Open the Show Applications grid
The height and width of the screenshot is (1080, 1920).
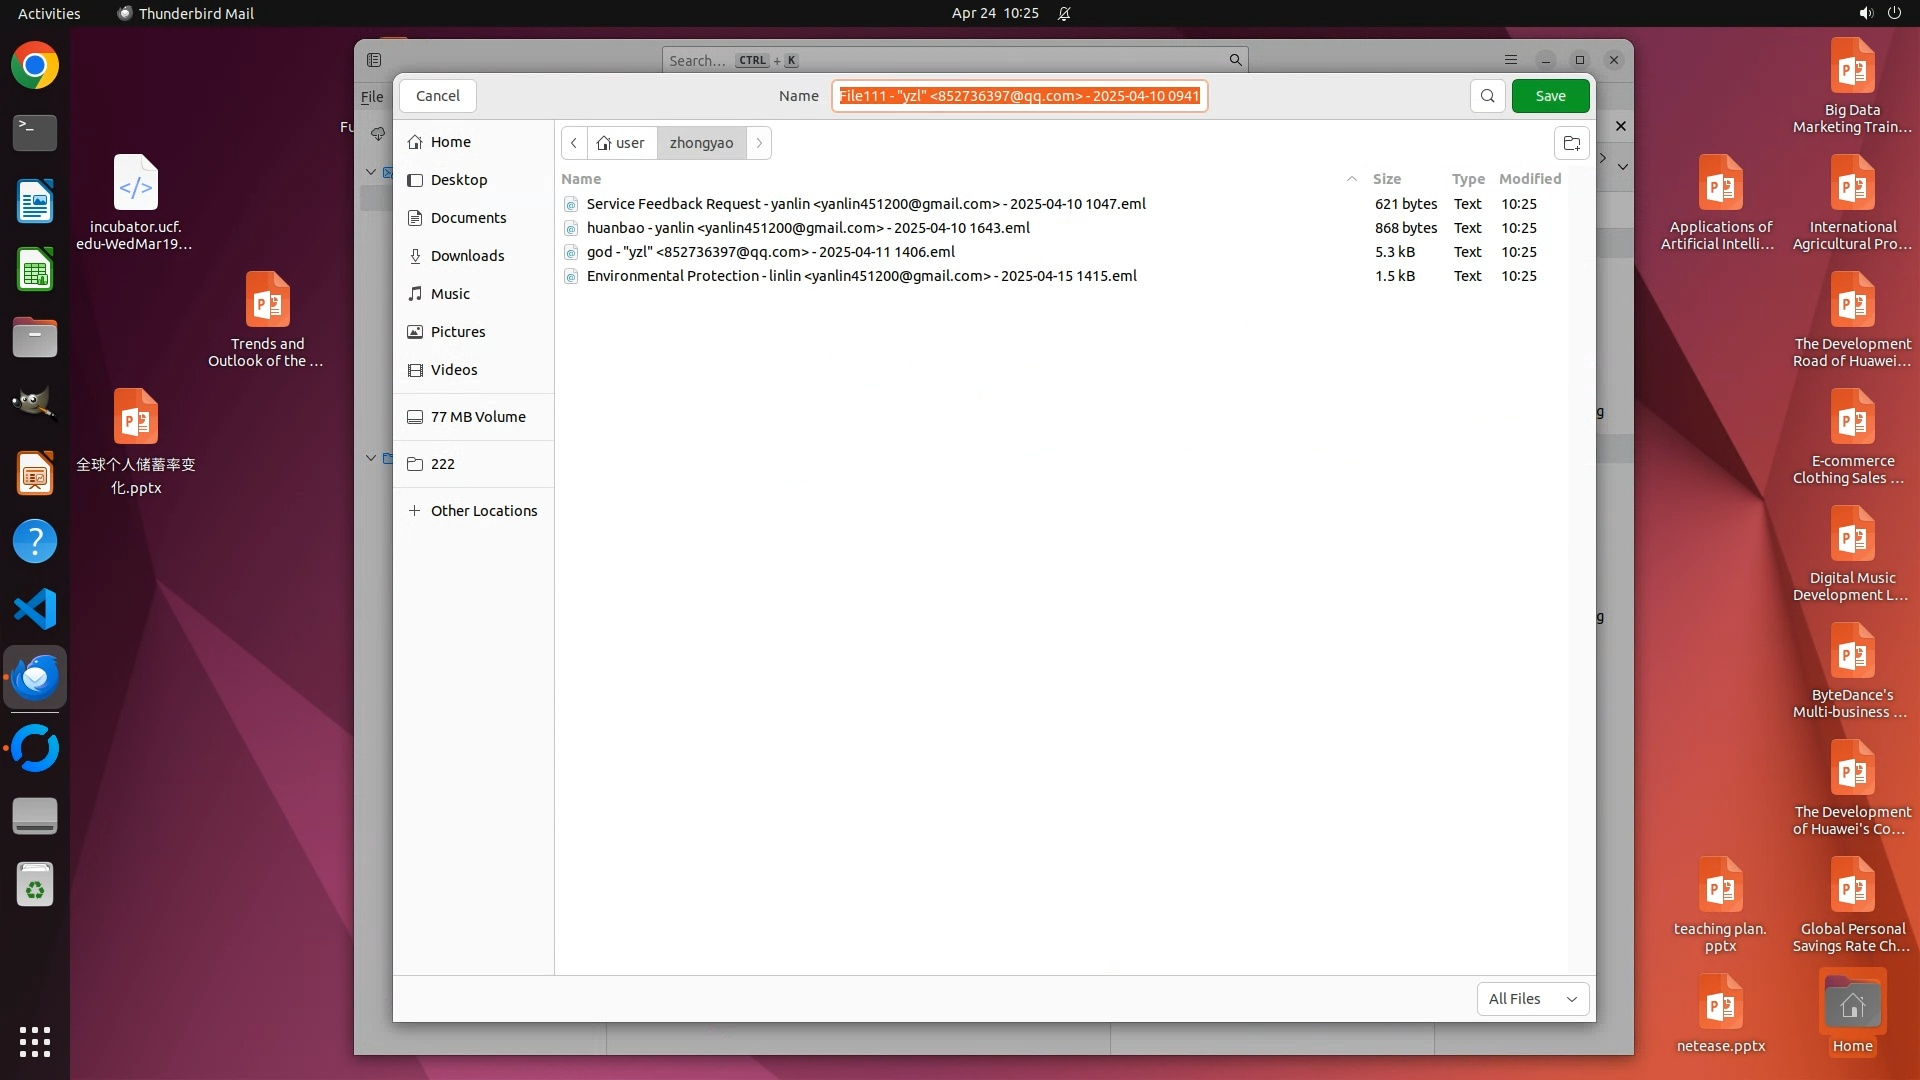pos(35,1041)
